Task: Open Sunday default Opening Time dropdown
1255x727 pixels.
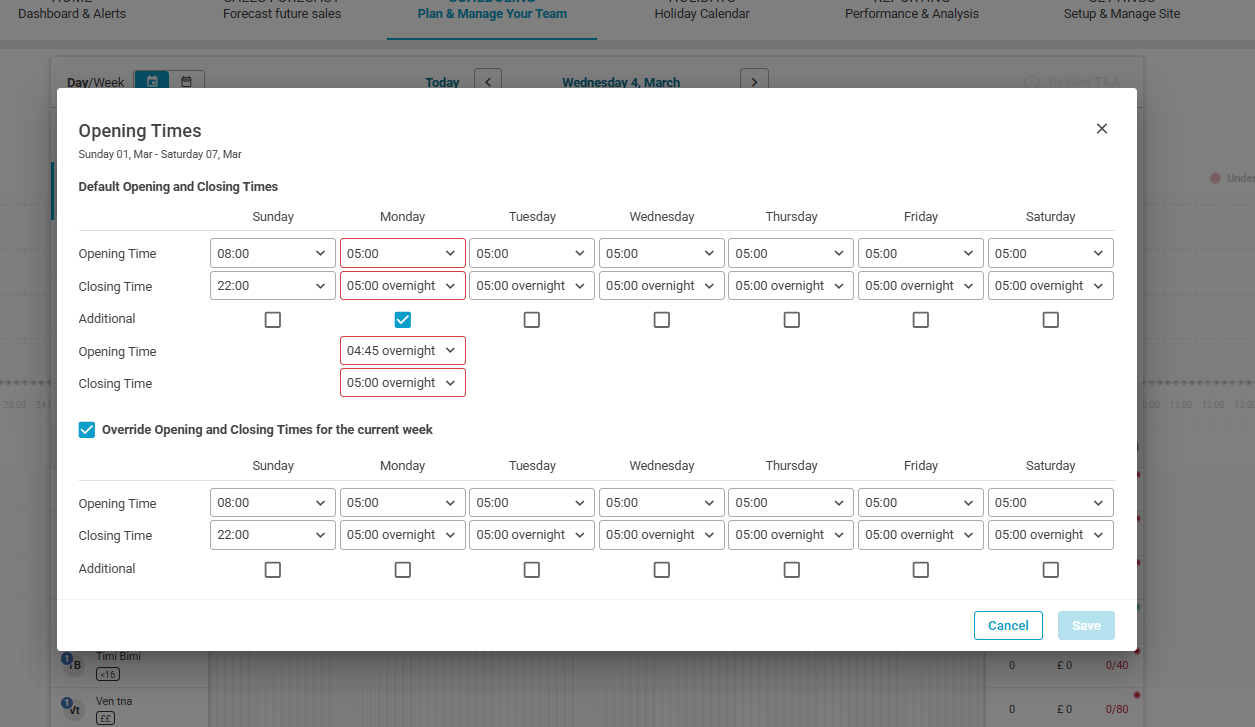Action: point(273,254)
